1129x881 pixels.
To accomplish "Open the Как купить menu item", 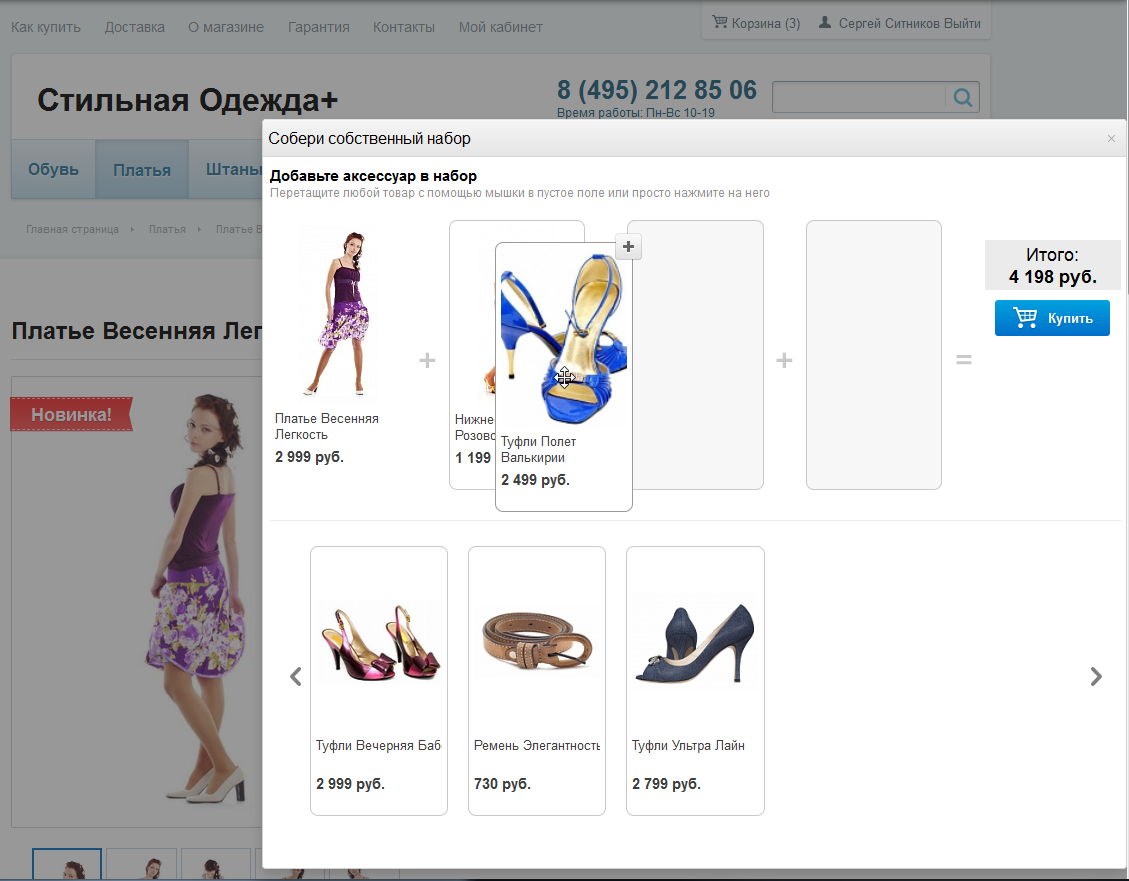I will (46, 27).
